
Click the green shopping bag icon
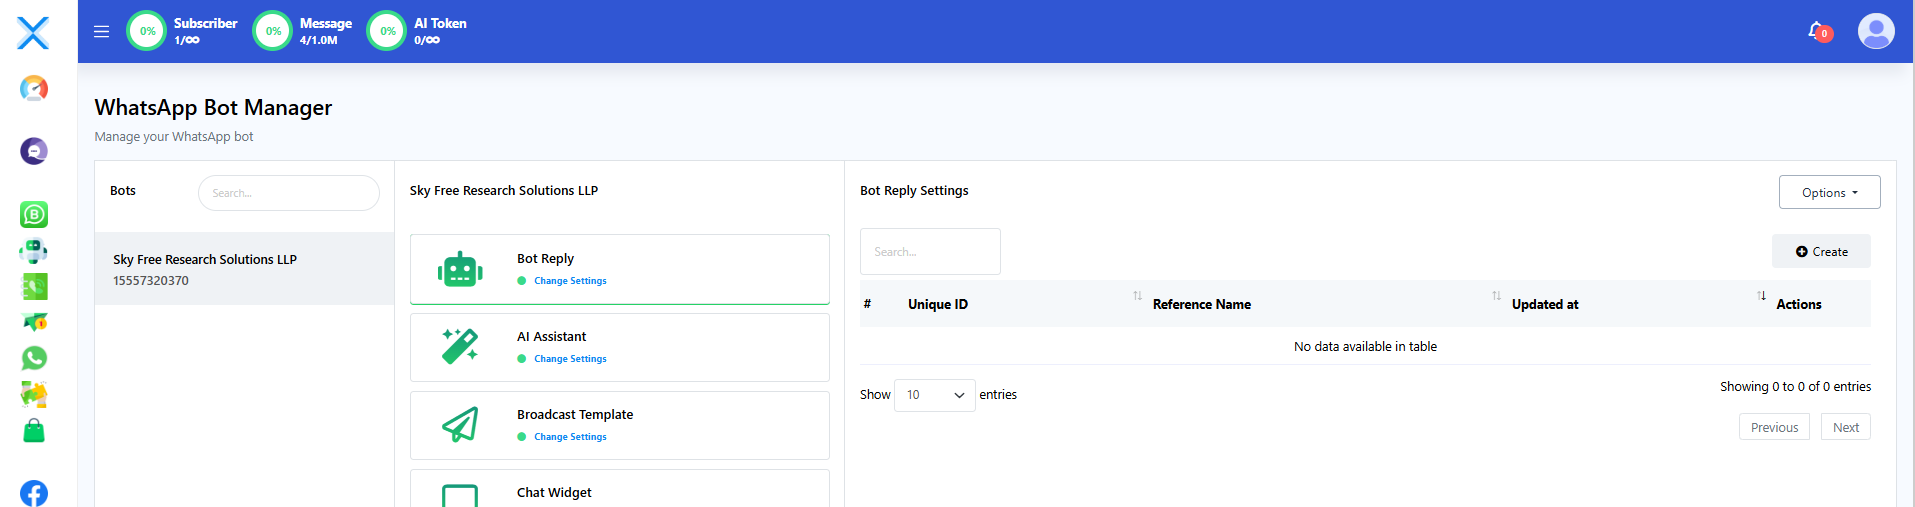(x=34, y=431)
